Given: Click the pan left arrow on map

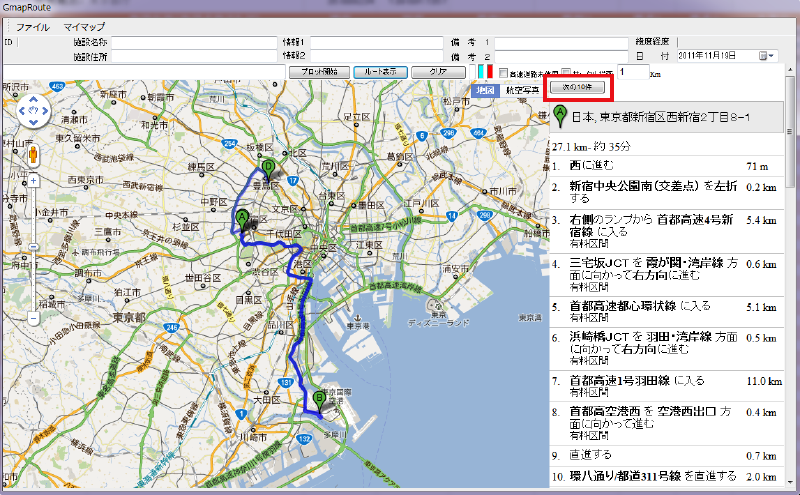Looking at the screenshot, I should 22,109.
